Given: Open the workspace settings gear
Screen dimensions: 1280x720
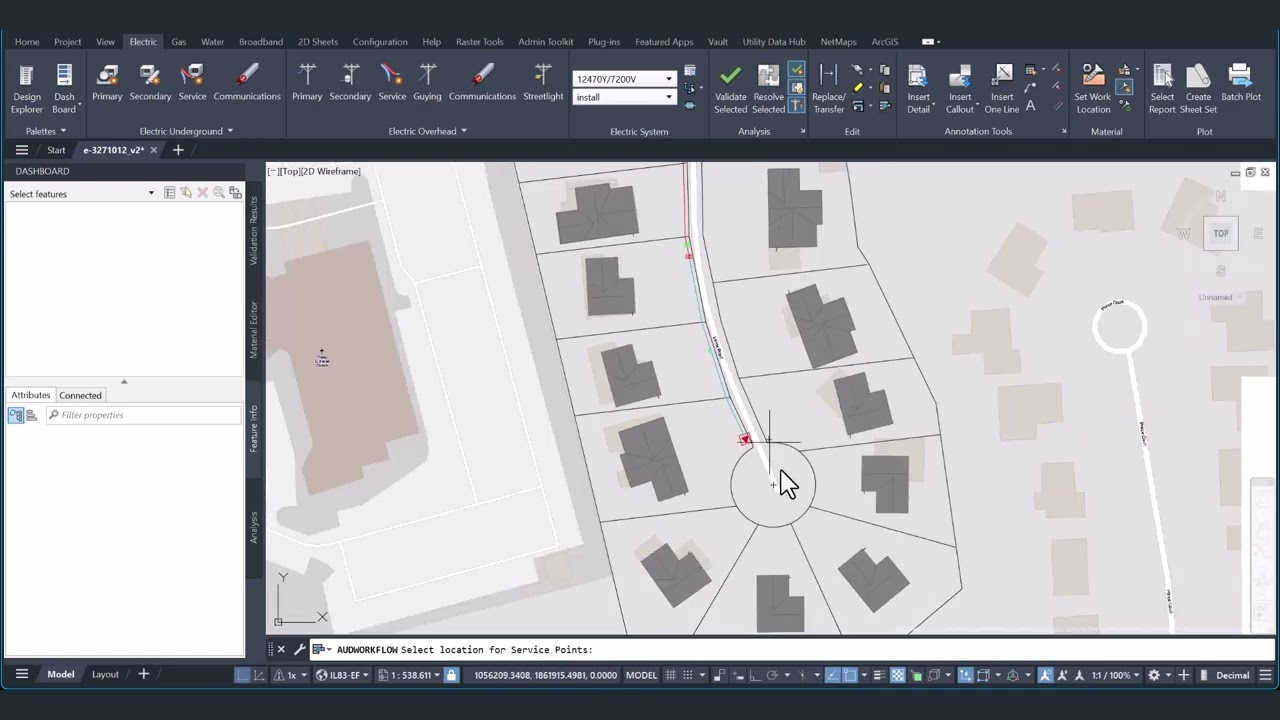Looking at the screenshot, I should 1154,675.
